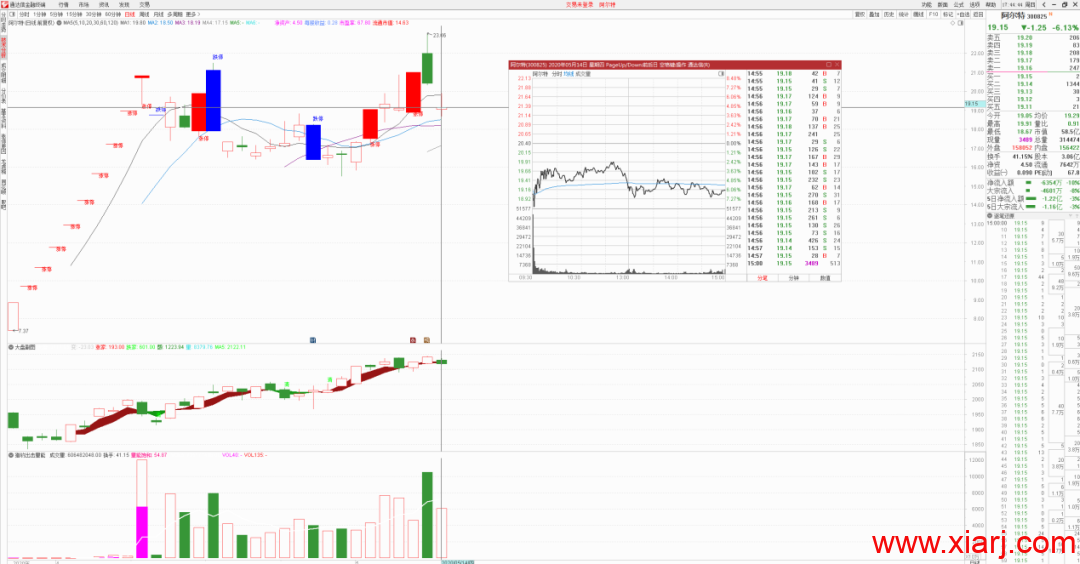Image resolution: width=1080 pixels, height=564 pixels.
Task: Open the 公式 menu
Action: pos(959,5)
